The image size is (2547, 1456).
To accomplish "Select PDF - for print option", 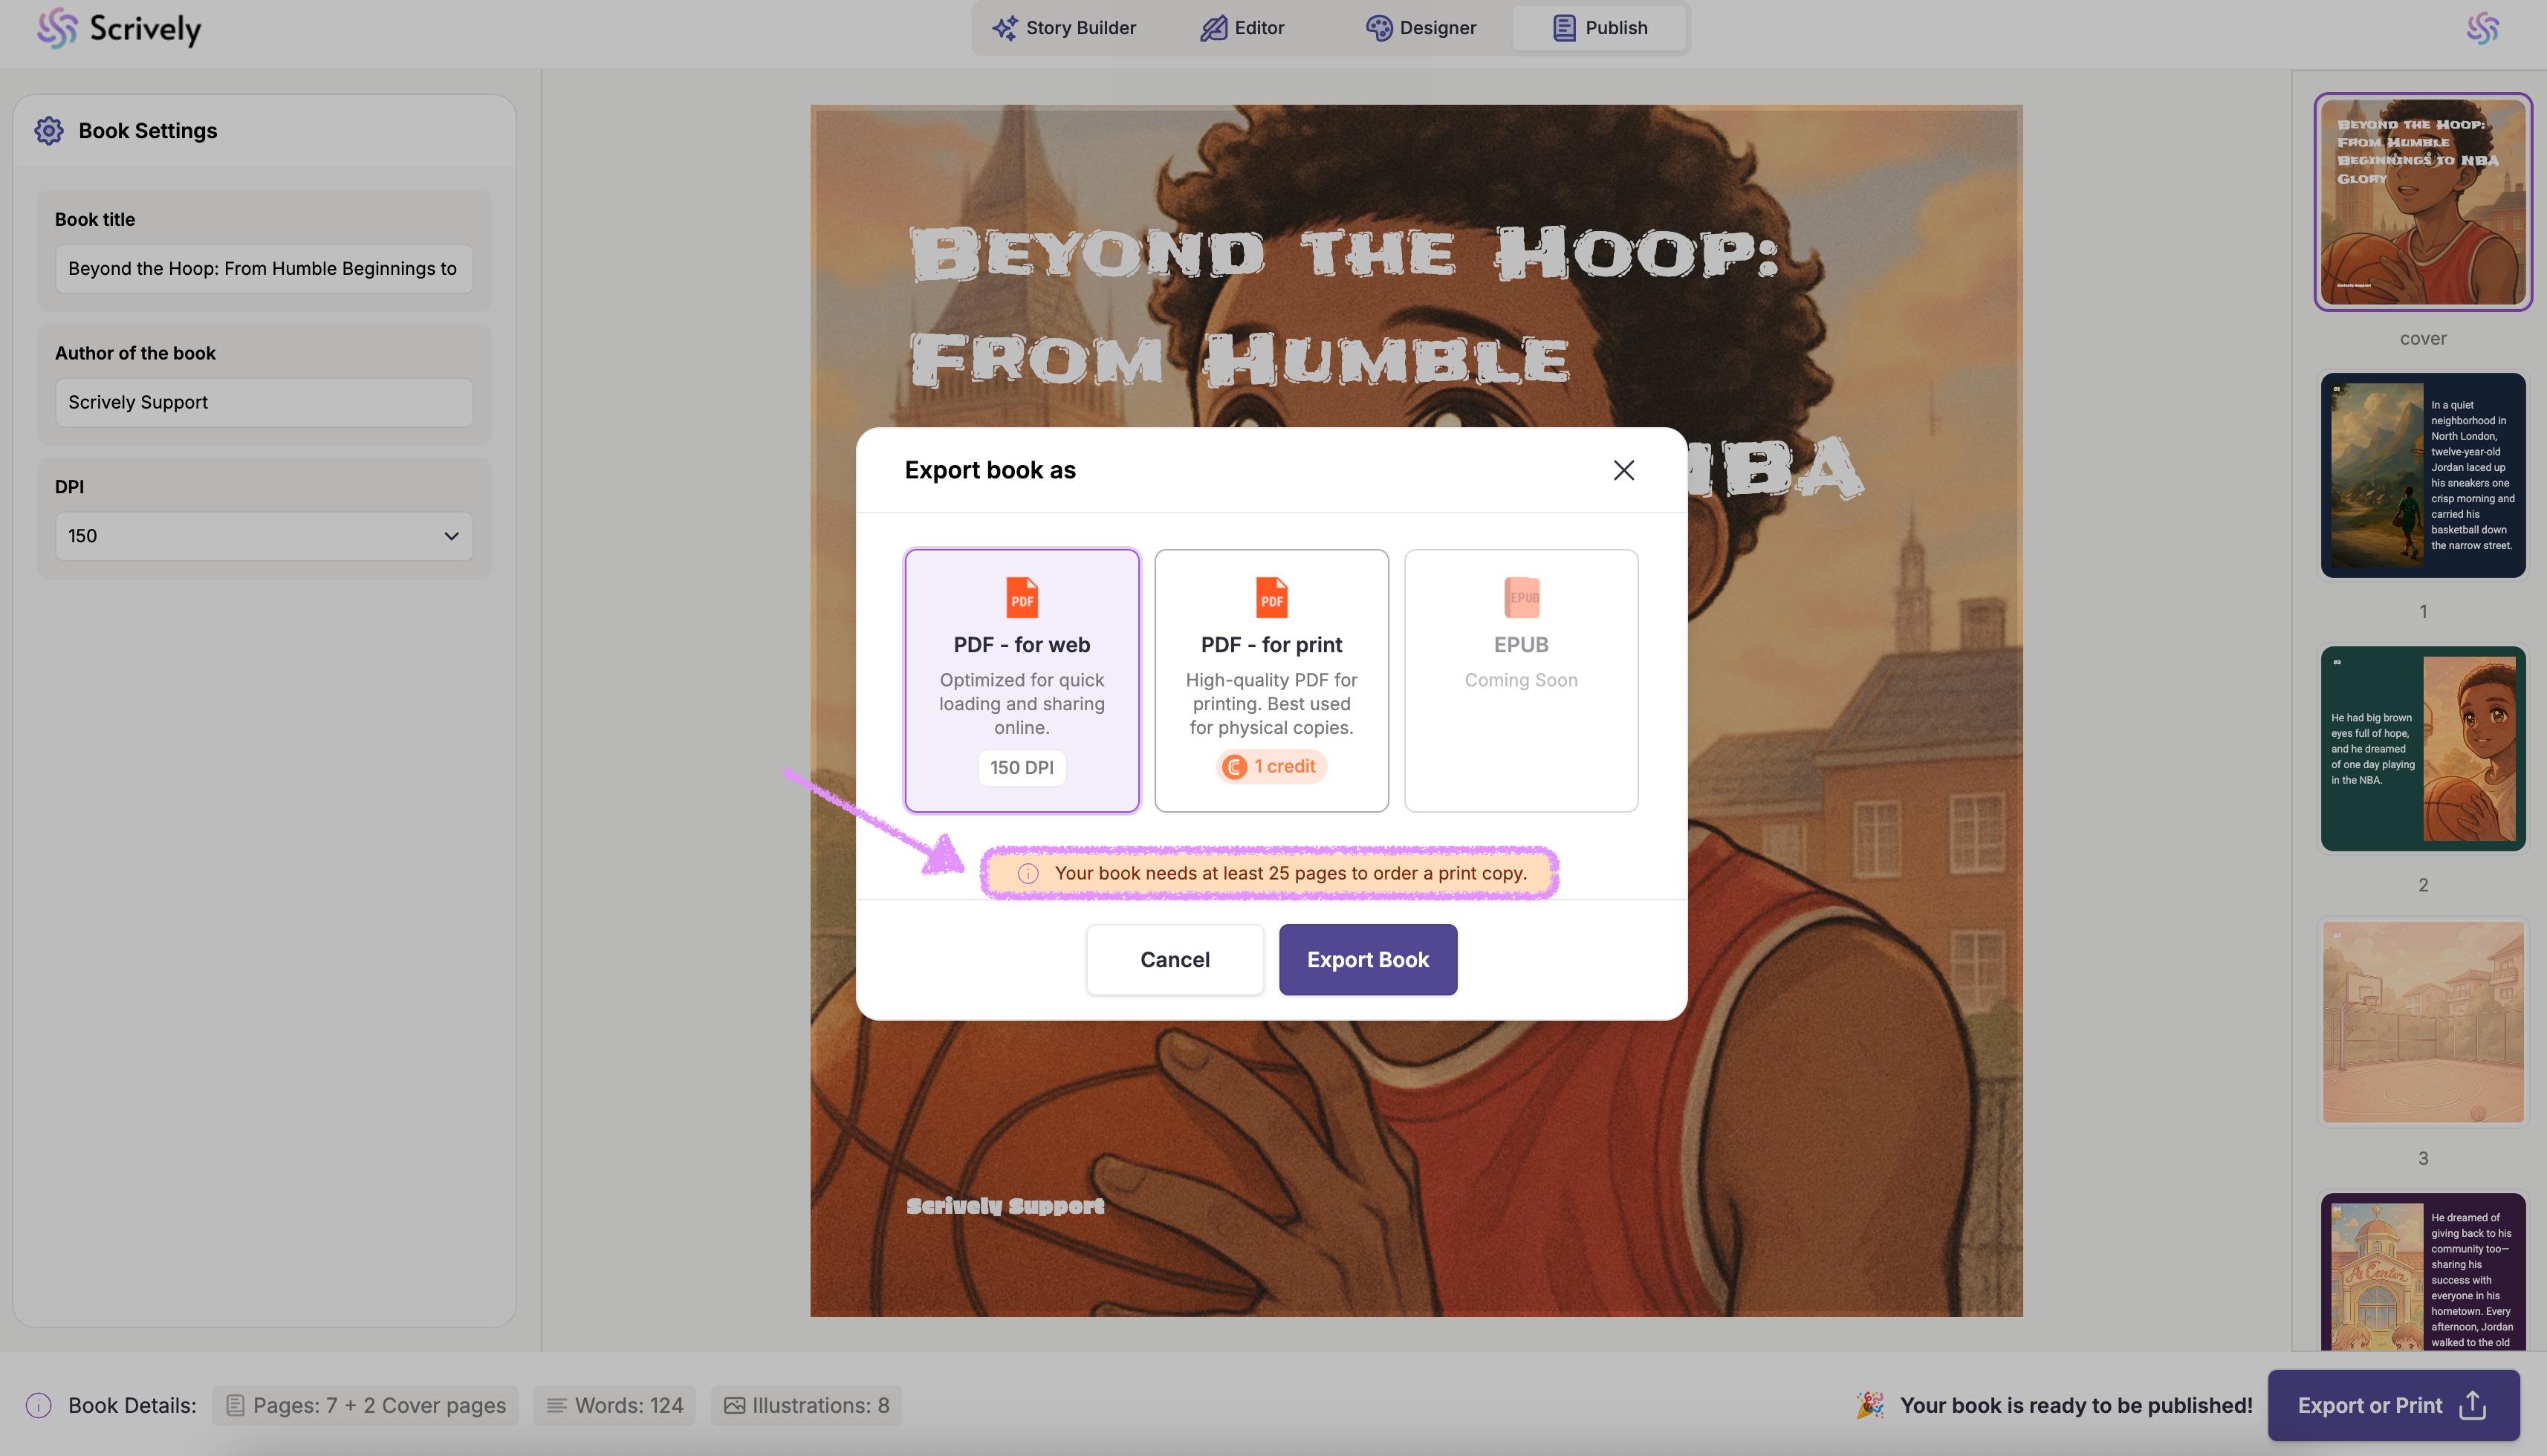I will 1271,680.
